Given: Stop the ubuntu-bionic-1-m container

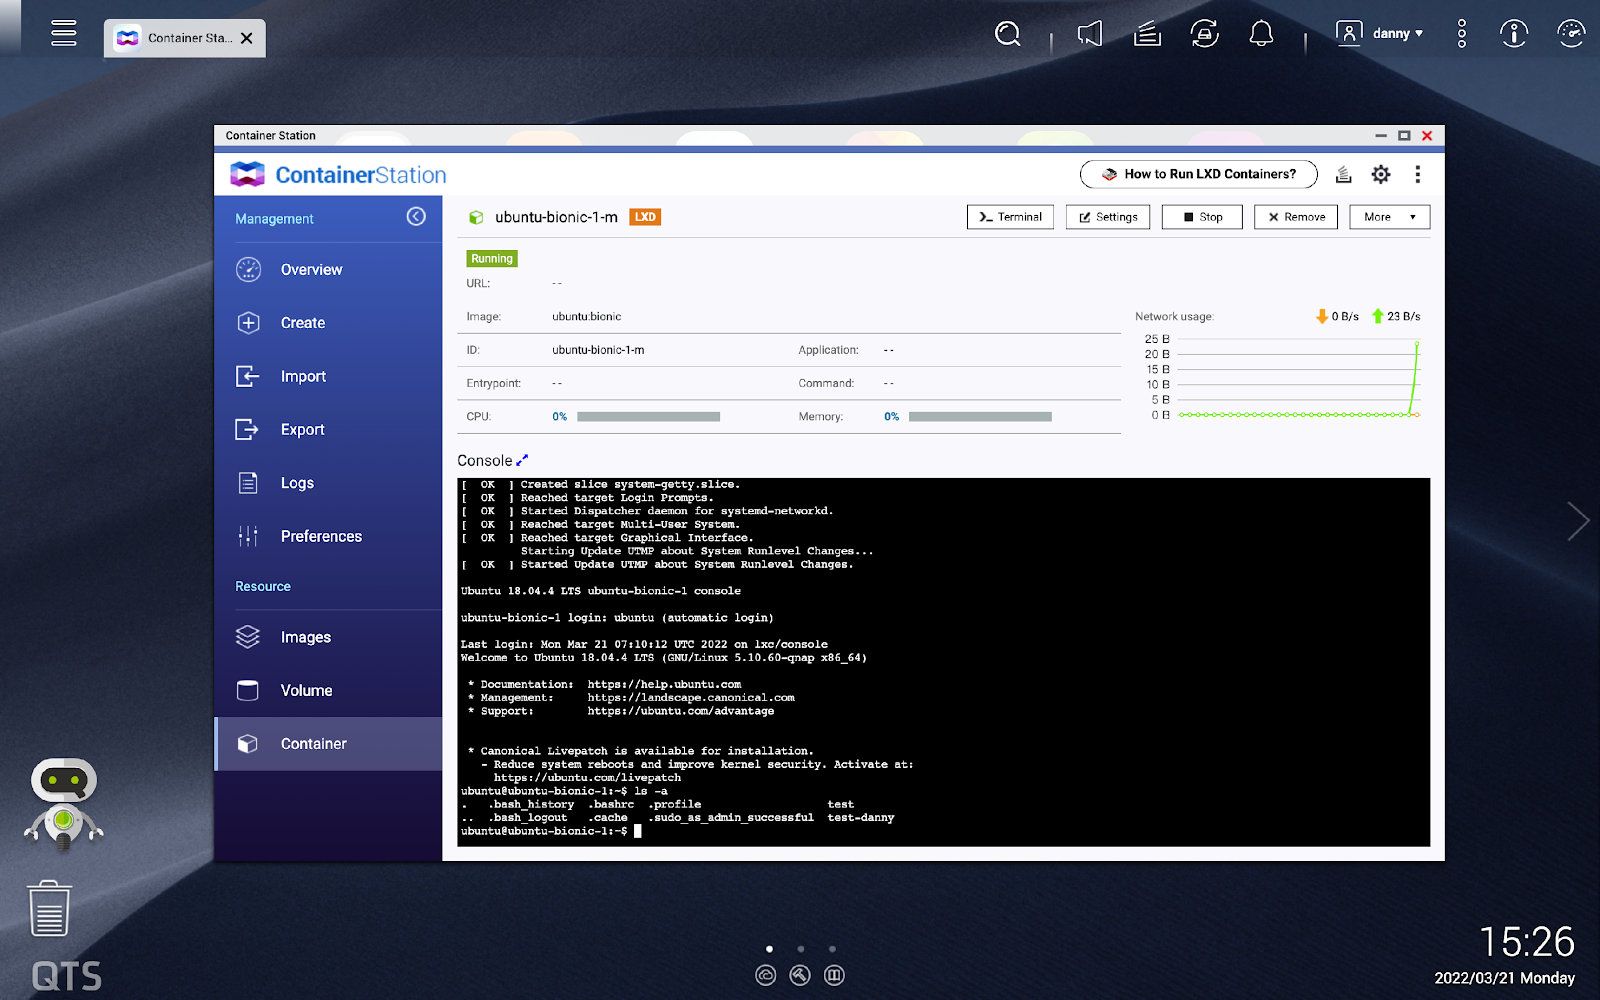Looking at the screenshot, I should click(1202, 217).
